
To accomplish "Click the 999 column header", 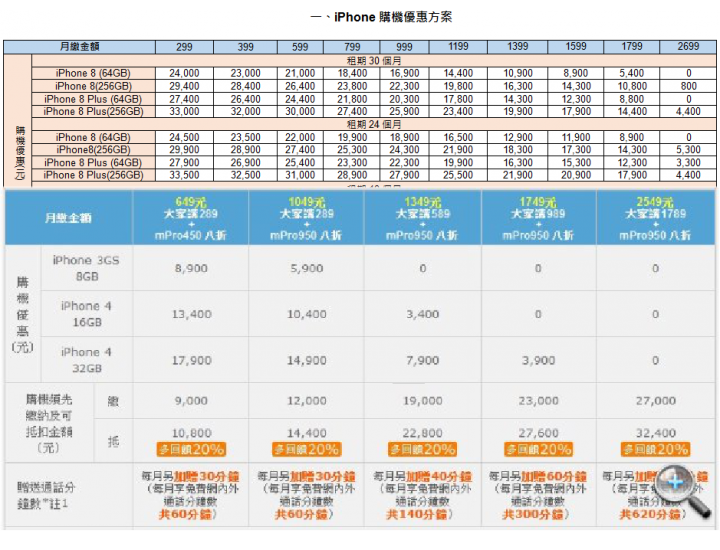I will (404, 46).
